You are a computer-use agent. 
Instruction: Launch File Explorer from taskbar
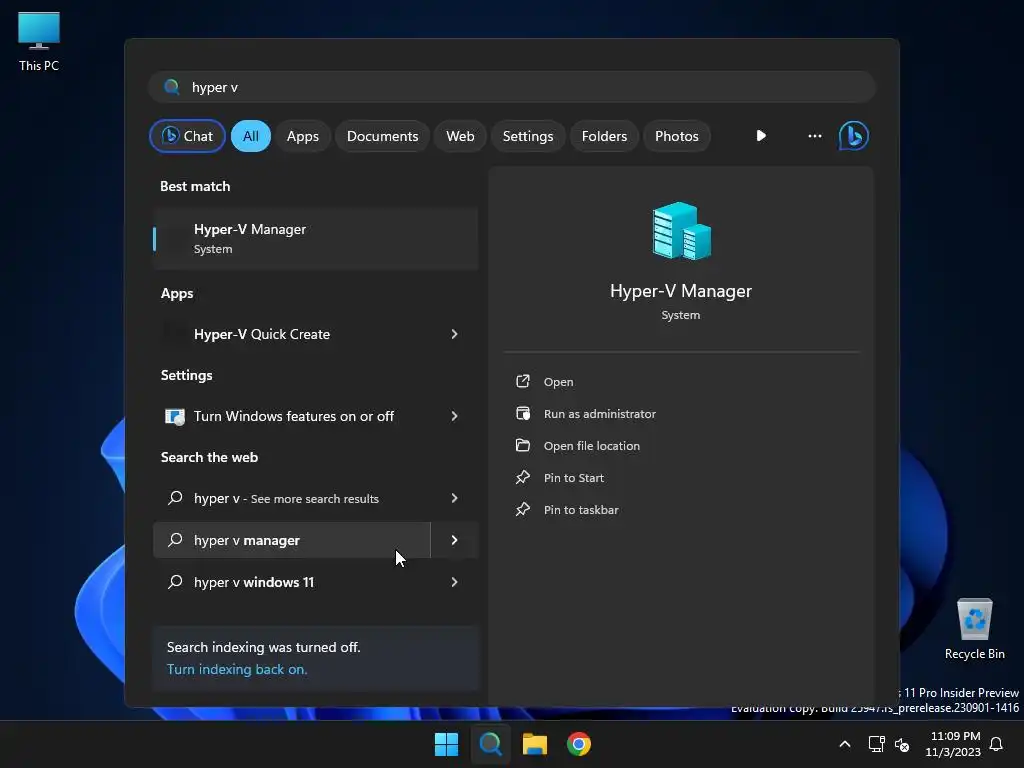pyautogui.click(x=535, y=744)
